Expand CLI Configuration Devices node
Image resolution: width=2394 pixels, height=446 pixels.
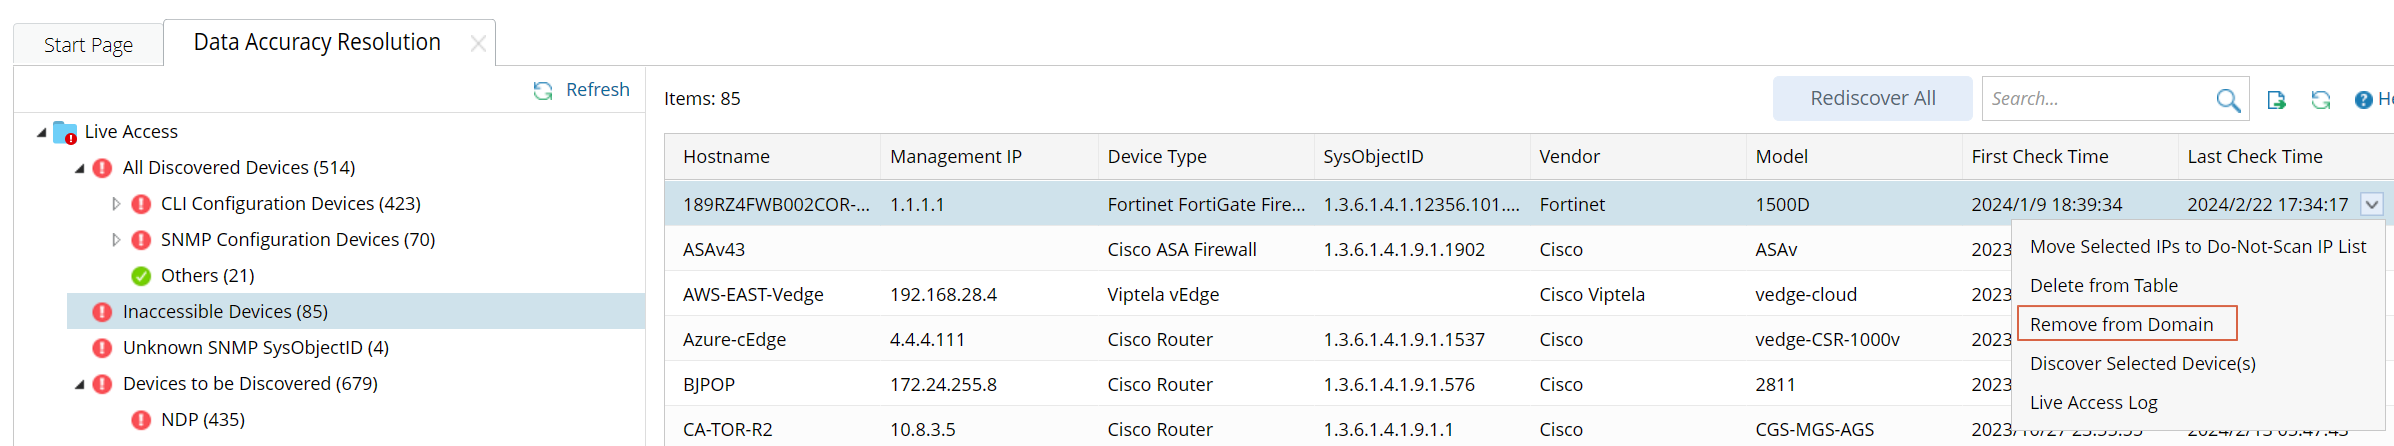(116, 204)
